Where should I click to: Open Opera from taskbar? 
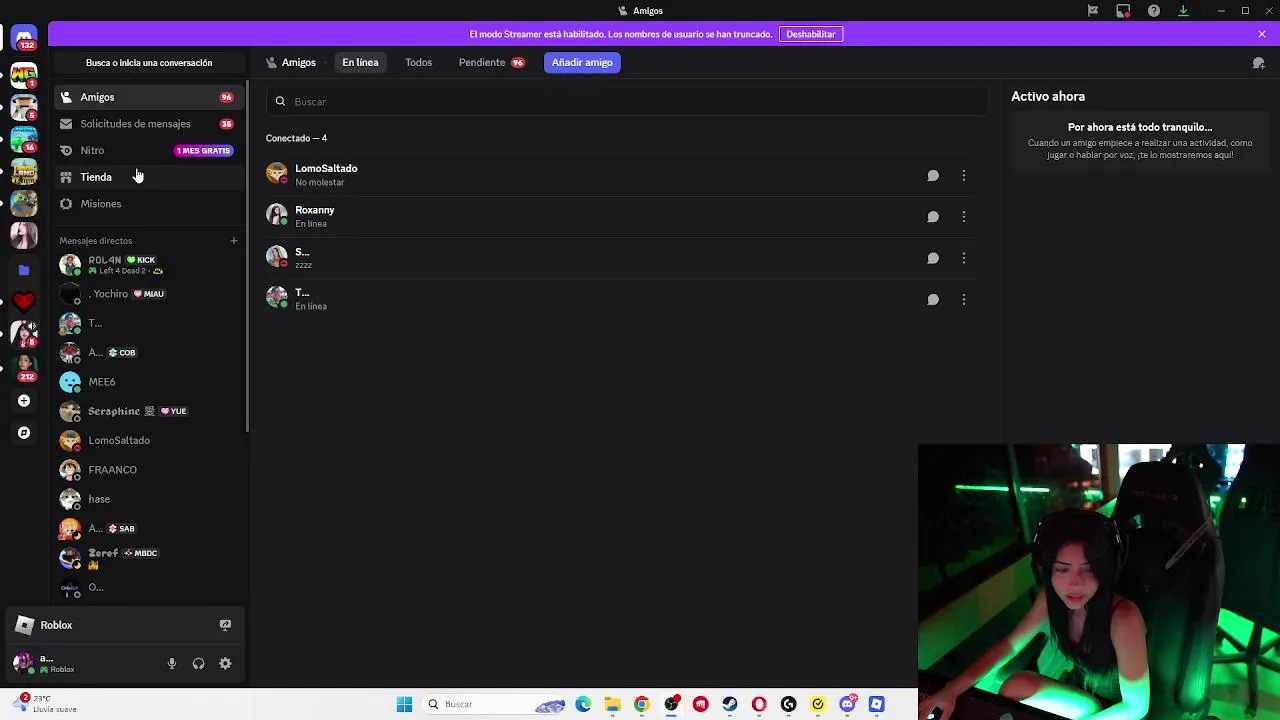click(x=759, y=705)
